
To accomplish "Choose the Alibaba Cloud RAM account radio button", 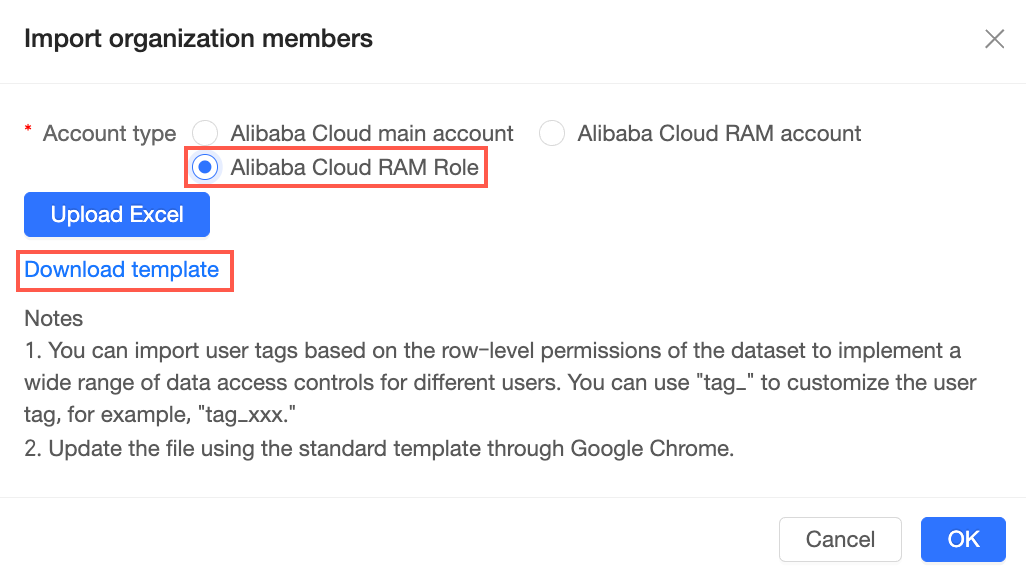I will tap(552, 133).
